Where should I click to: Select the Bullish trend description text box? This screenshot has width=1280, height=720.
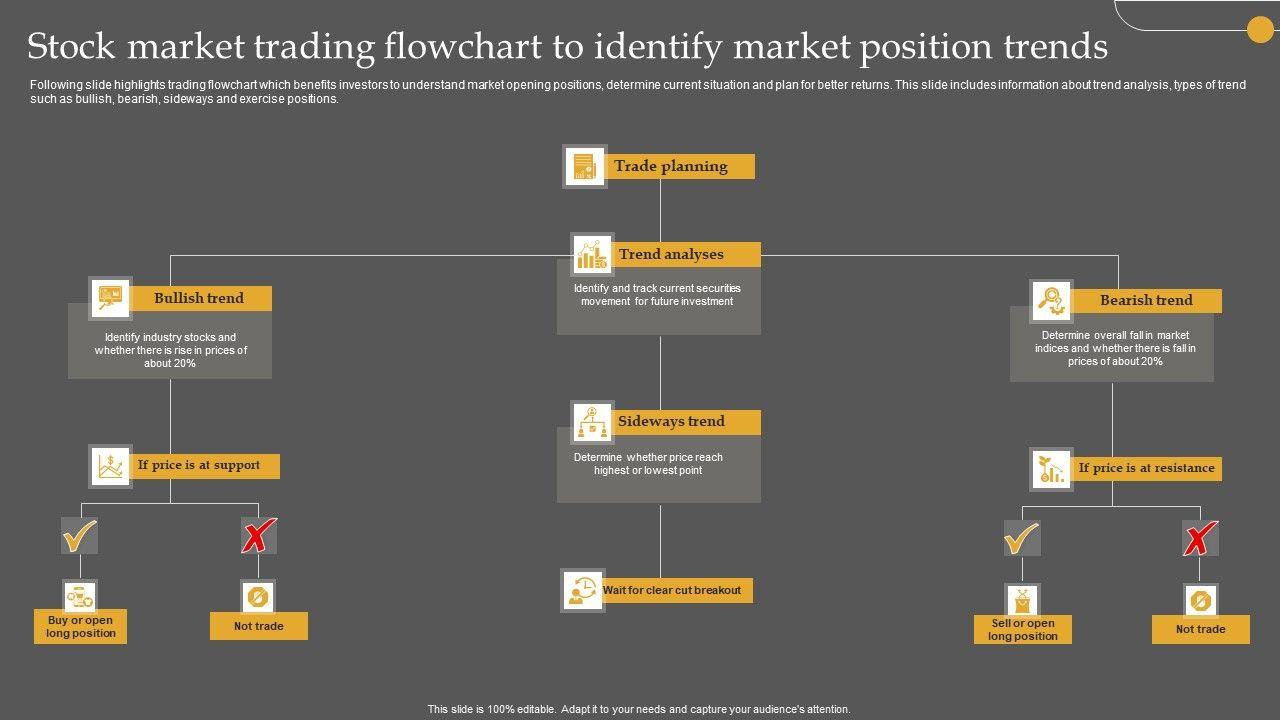click(170, 351)
